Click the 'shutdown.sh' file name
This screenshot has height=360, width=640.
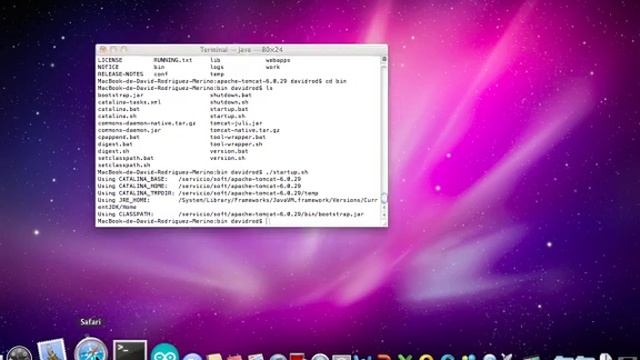coord(229,102)
